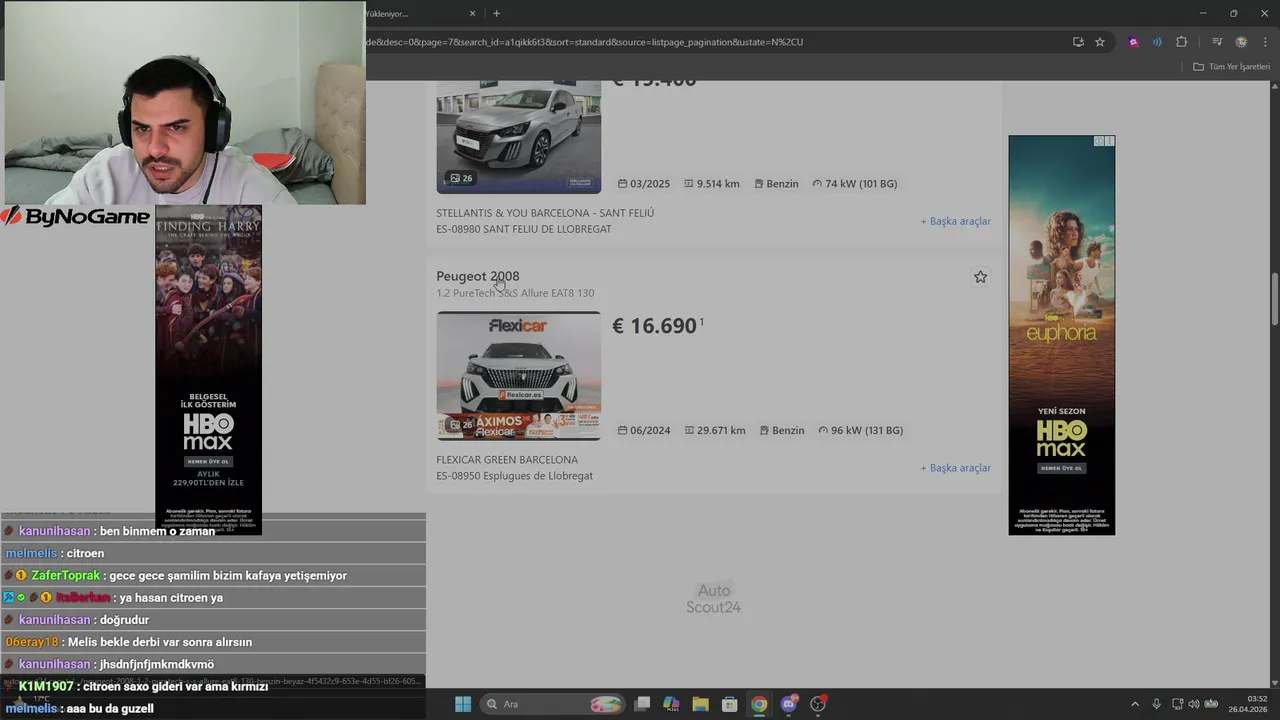Open the grey Peugeot 208 car photo
Image resolution: width=1280 pixels, height=720 pixels.
[x=519, y=137]
